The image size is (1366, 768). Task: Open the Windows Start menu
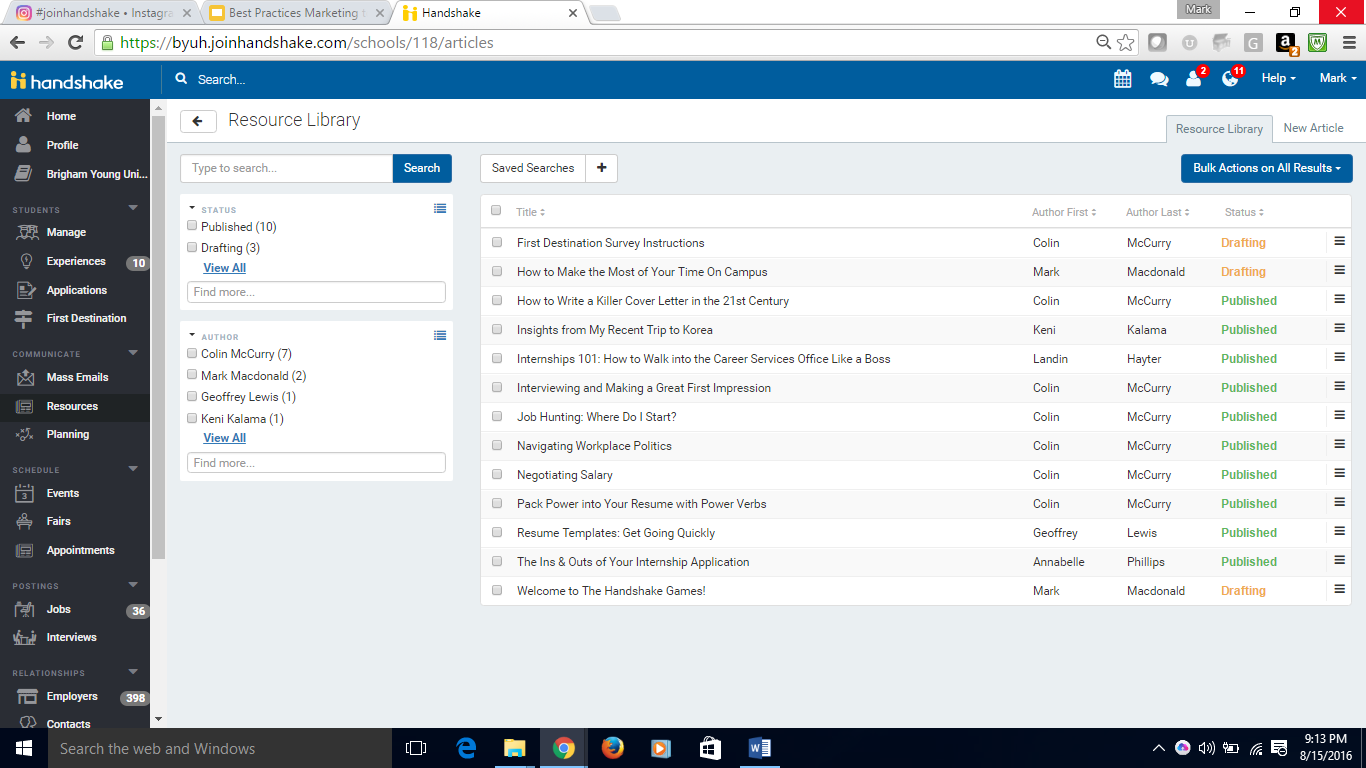point(24,748)
